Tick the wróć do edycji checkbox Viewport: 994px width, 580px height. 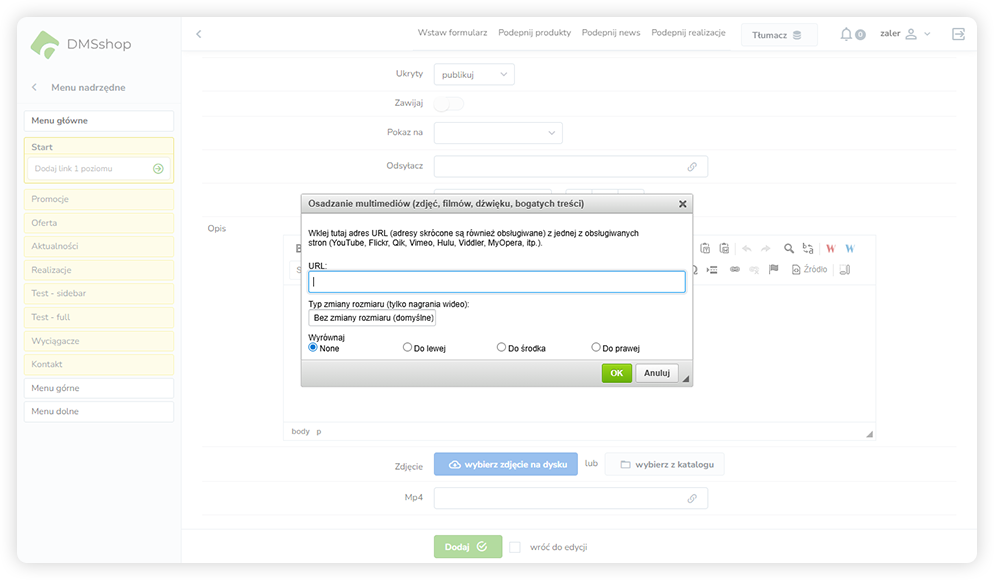click(x=514, y=547)
